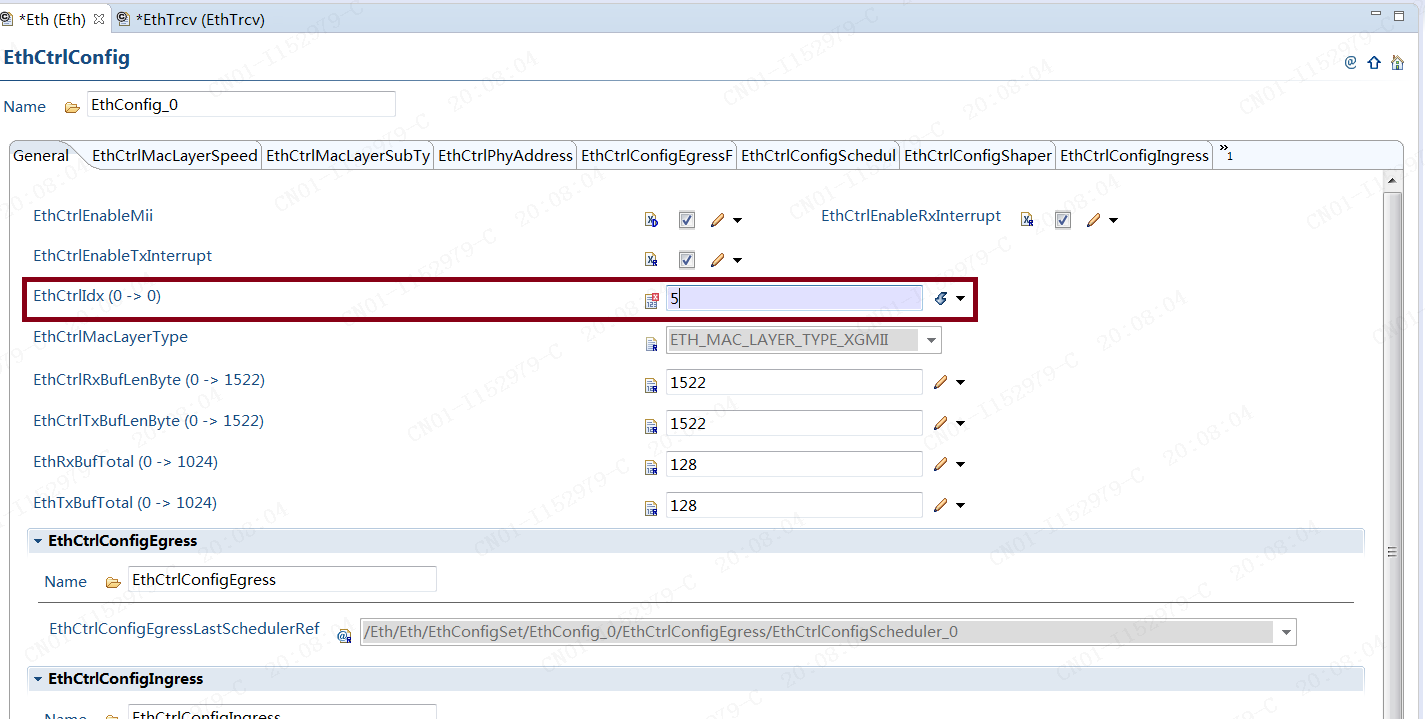The height and width of the screenshot is (719, 1425).
Task: Click the parameter icon left of EthCtrlEnableRxInterrupt checkbox
Action: [x=1027, y=220]
